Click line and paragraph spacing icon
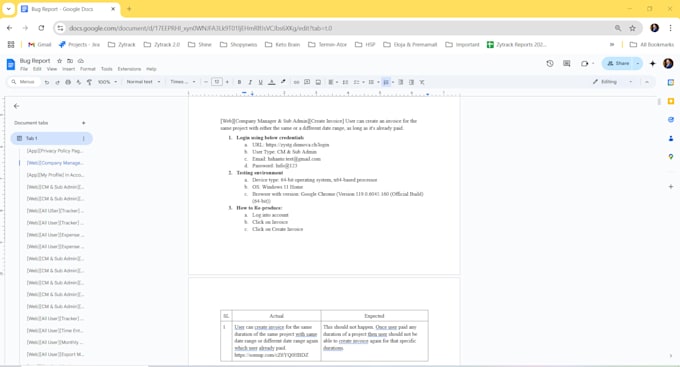The height and width of the screenshot is (367, 680). tap(345, 82)
